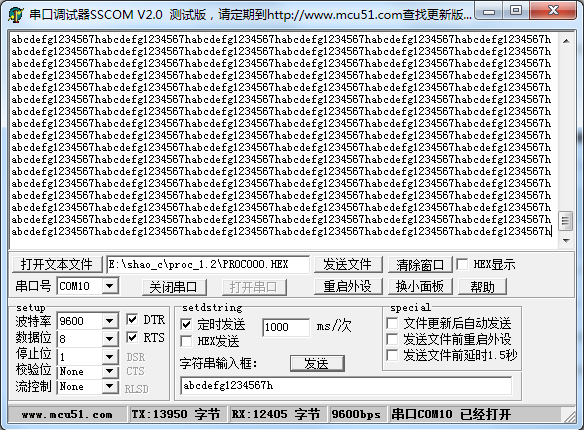Close the SSCOM window

click(553, 11)
